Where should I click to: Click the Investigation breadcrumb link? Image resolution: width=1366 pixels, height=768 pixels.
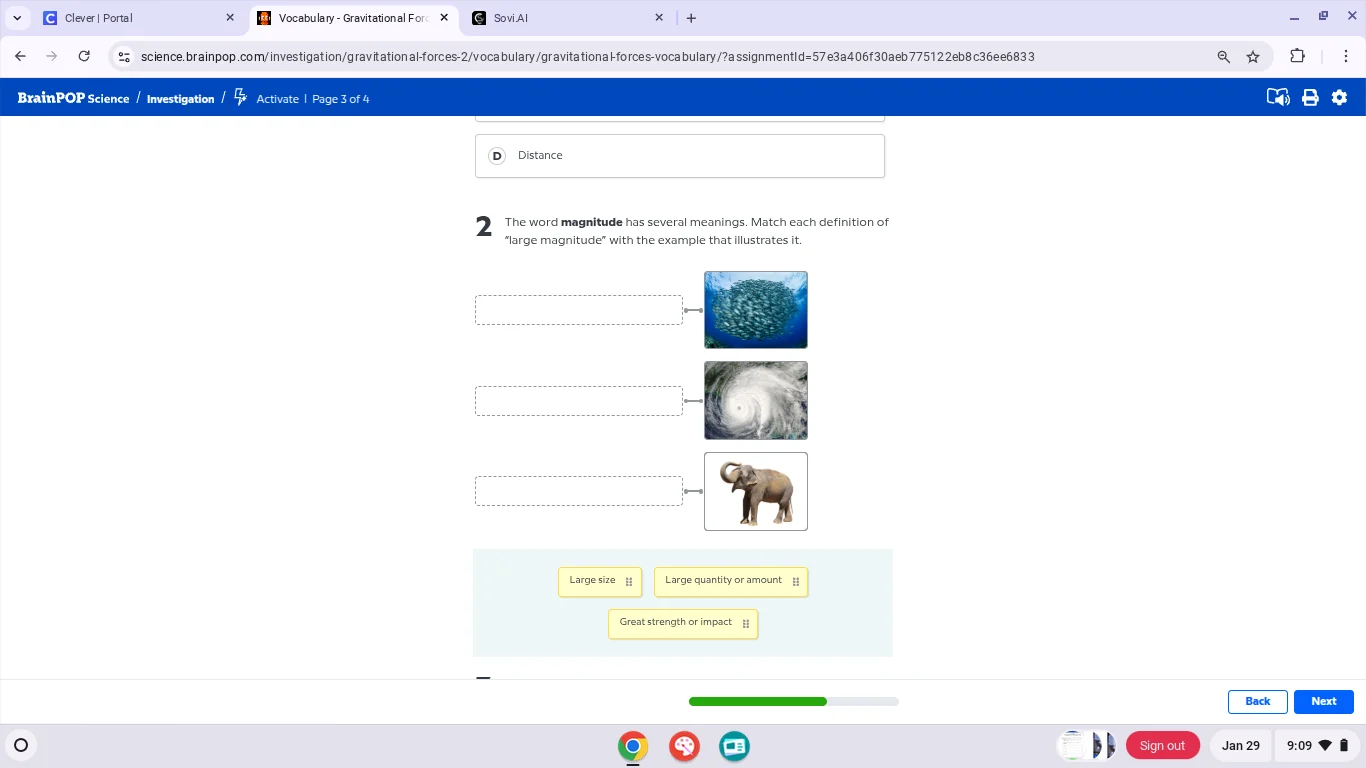click(x=180, y=99)
